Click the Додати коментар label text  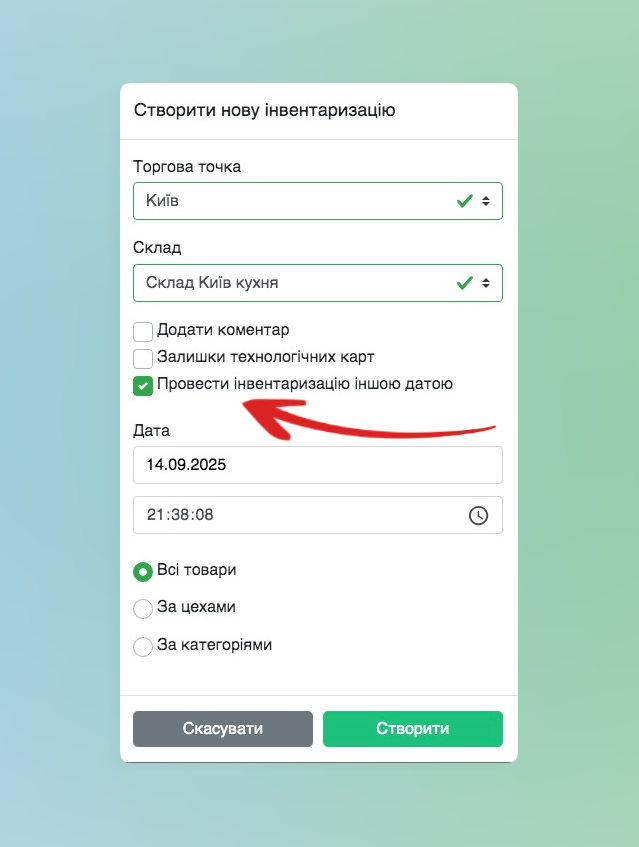223,330
